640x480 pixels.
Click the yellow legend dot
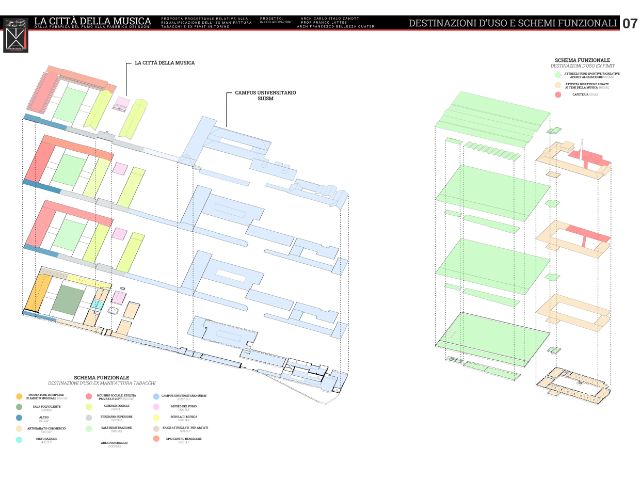pyautogui.click(x=156, y=418)
